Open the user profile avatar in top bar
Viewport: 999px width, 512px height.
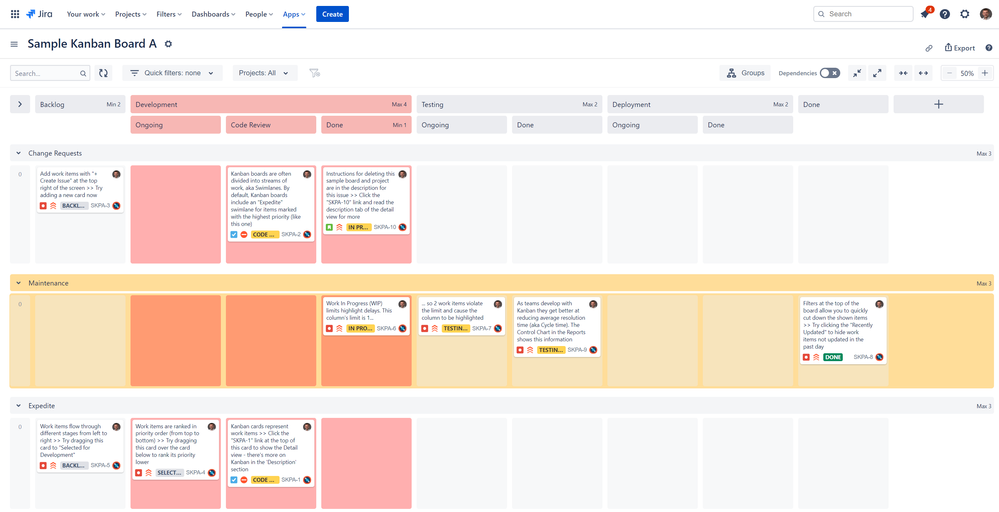coord(985,14)
